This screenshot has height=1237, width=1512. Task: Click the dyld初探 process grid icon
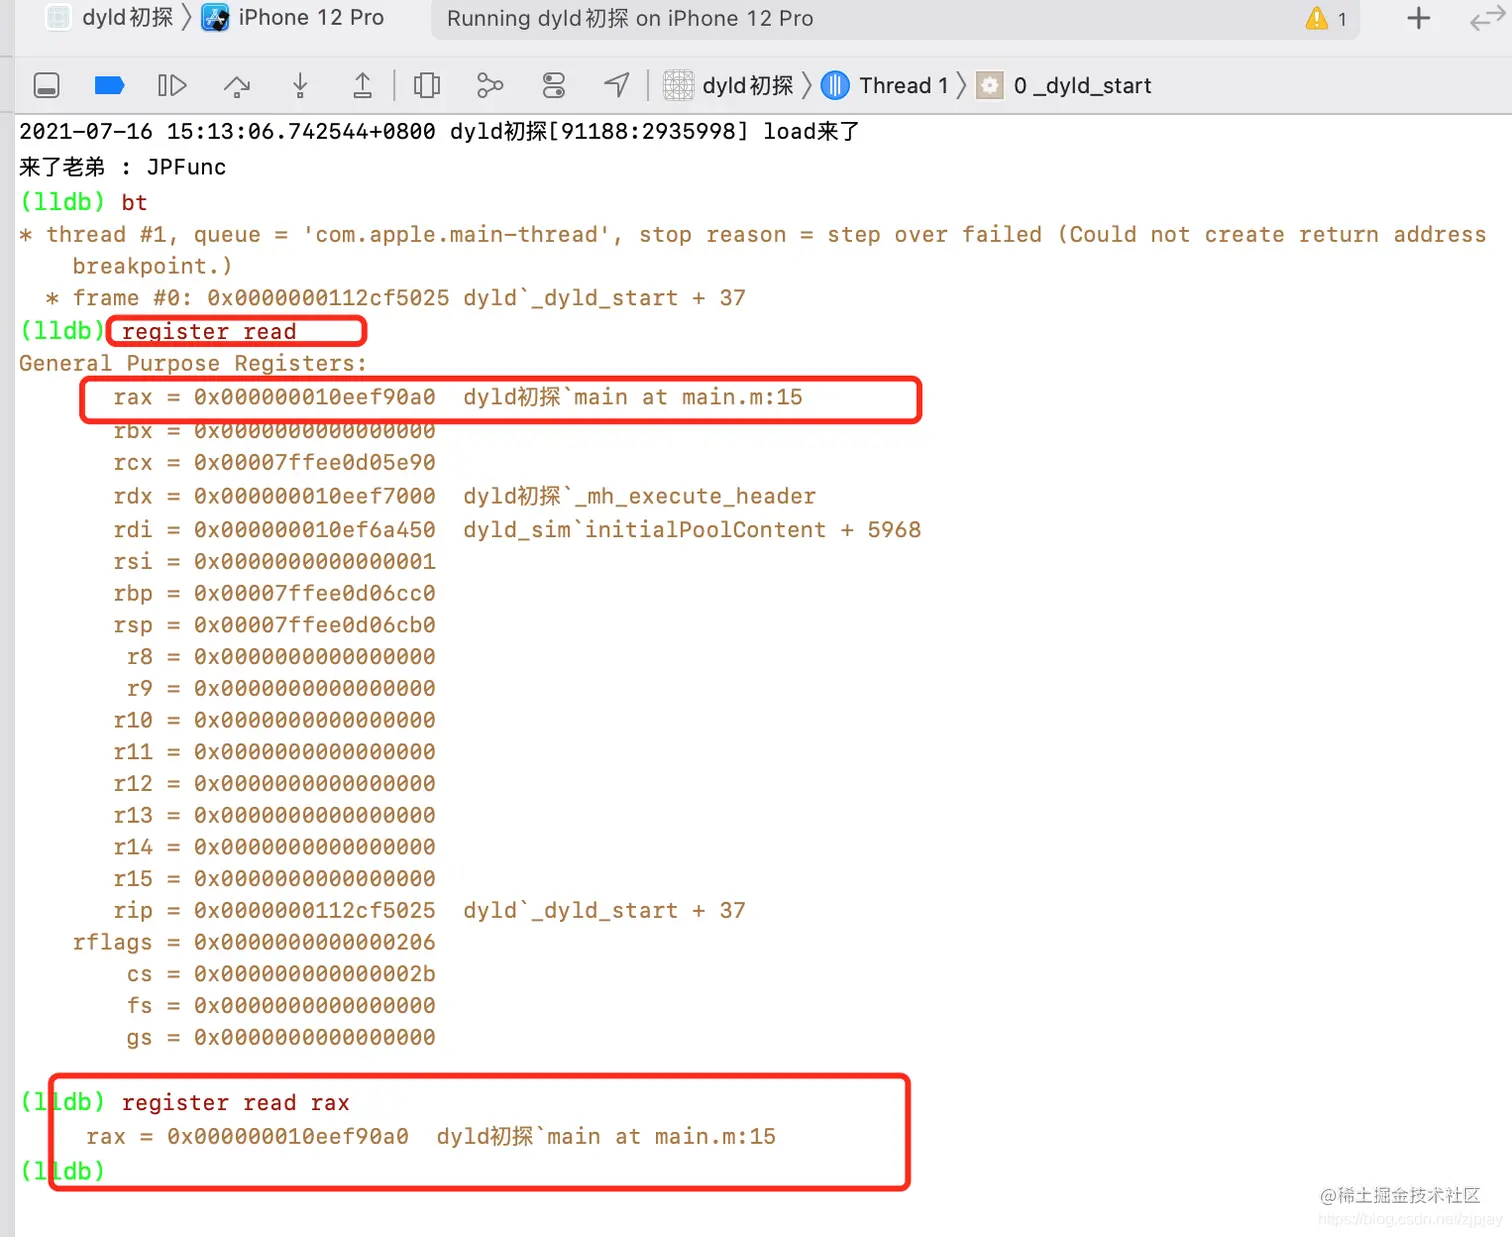pyautogui.click(x=678, y=86)
